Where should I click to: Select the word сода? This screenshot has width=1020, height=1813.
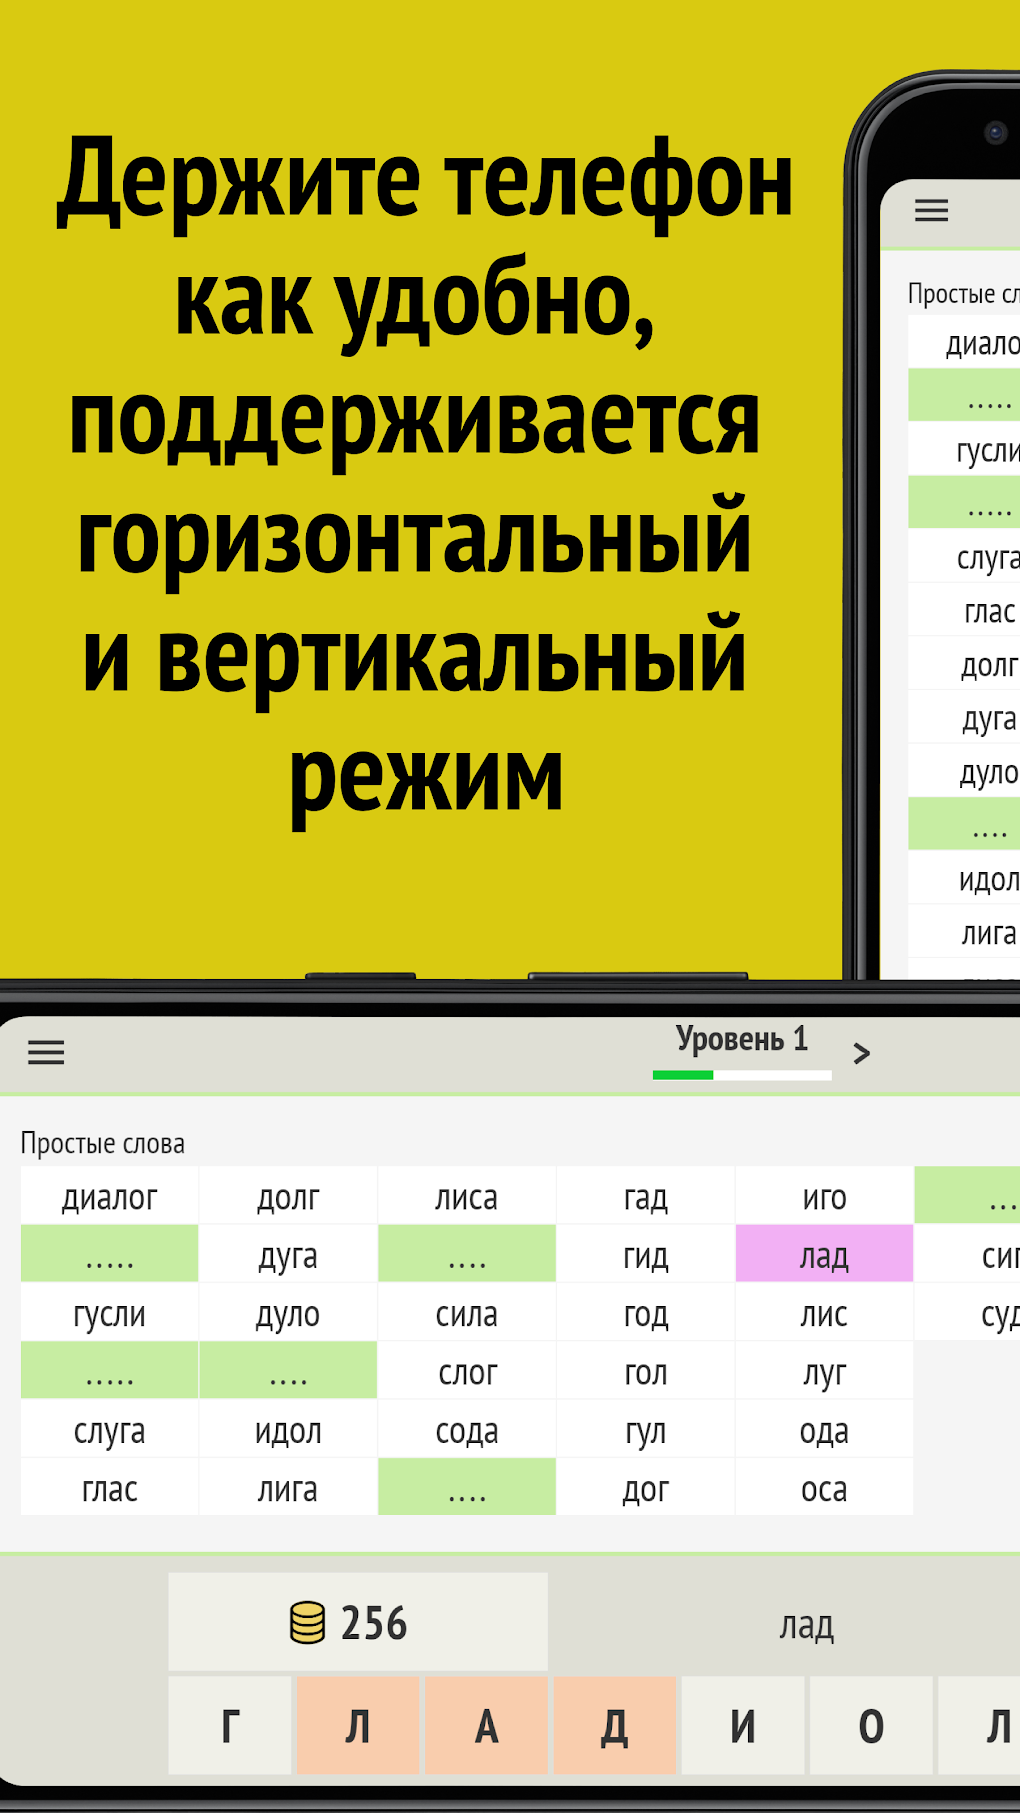[x=467, y=1429]
